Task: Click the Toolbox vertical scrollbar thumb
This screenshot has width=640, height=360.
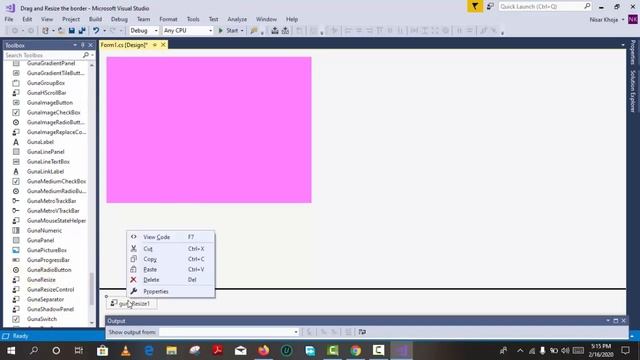Action: [x=92, y=289]
